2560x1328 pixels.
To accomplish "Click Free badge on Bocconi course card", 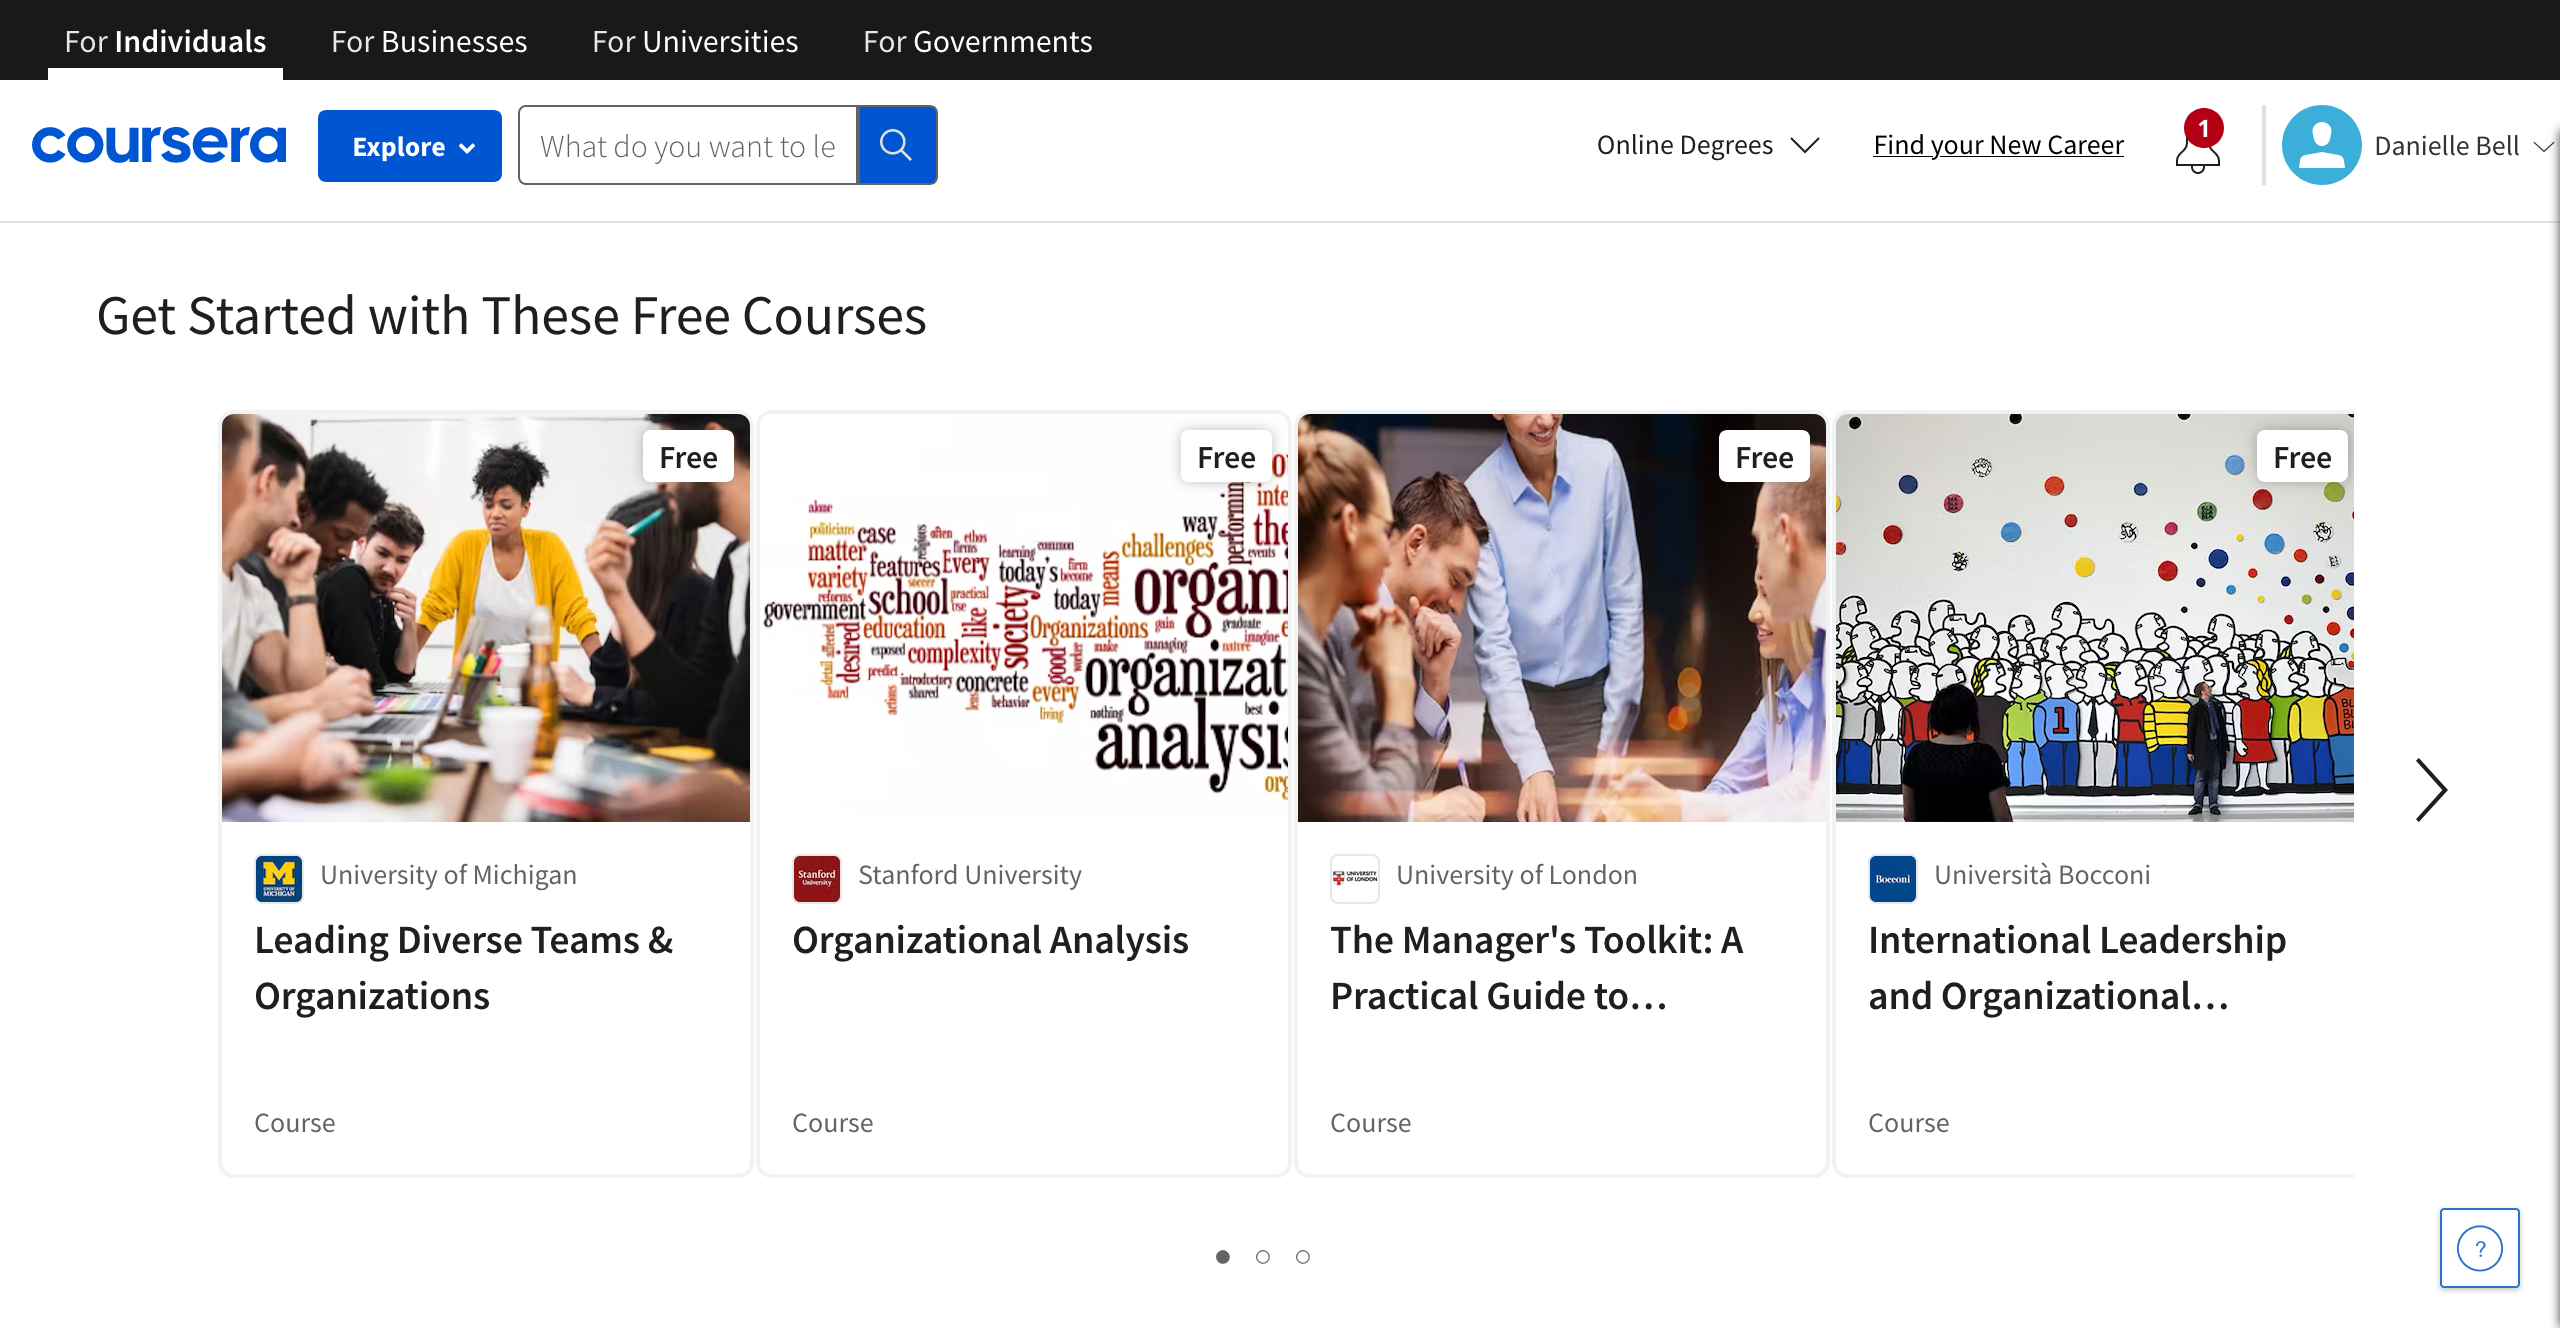I will click(2302, 457).
